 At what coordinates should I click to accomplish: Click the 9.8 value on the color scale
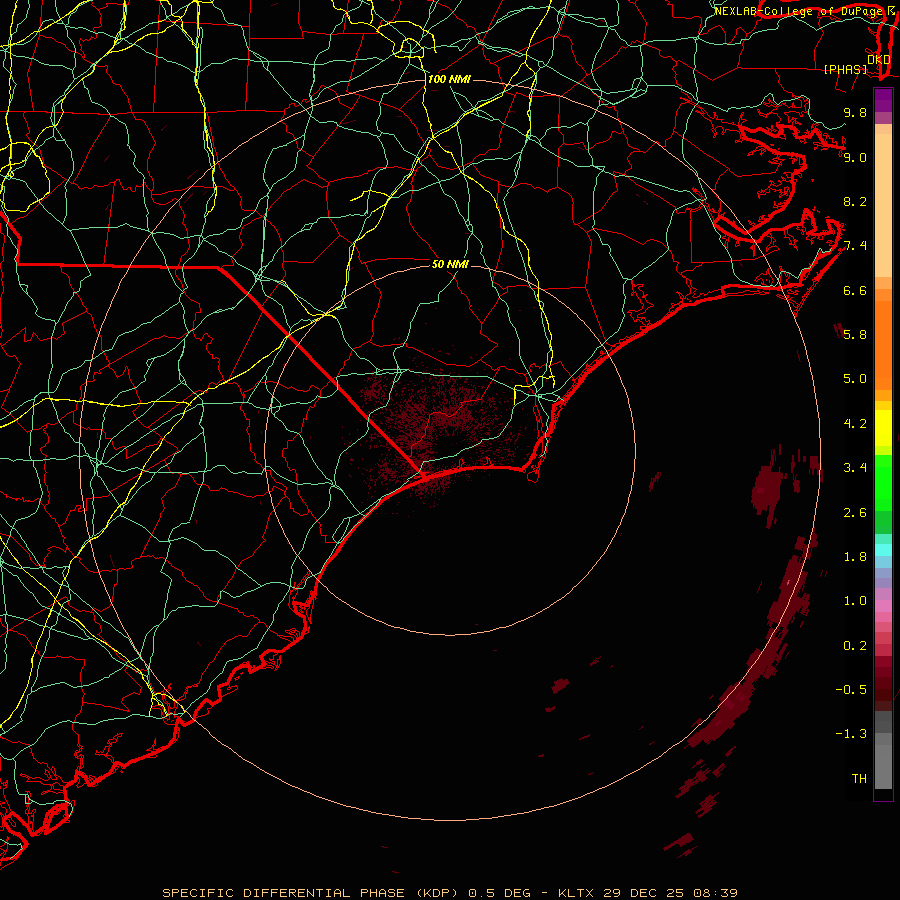[855, 112]
